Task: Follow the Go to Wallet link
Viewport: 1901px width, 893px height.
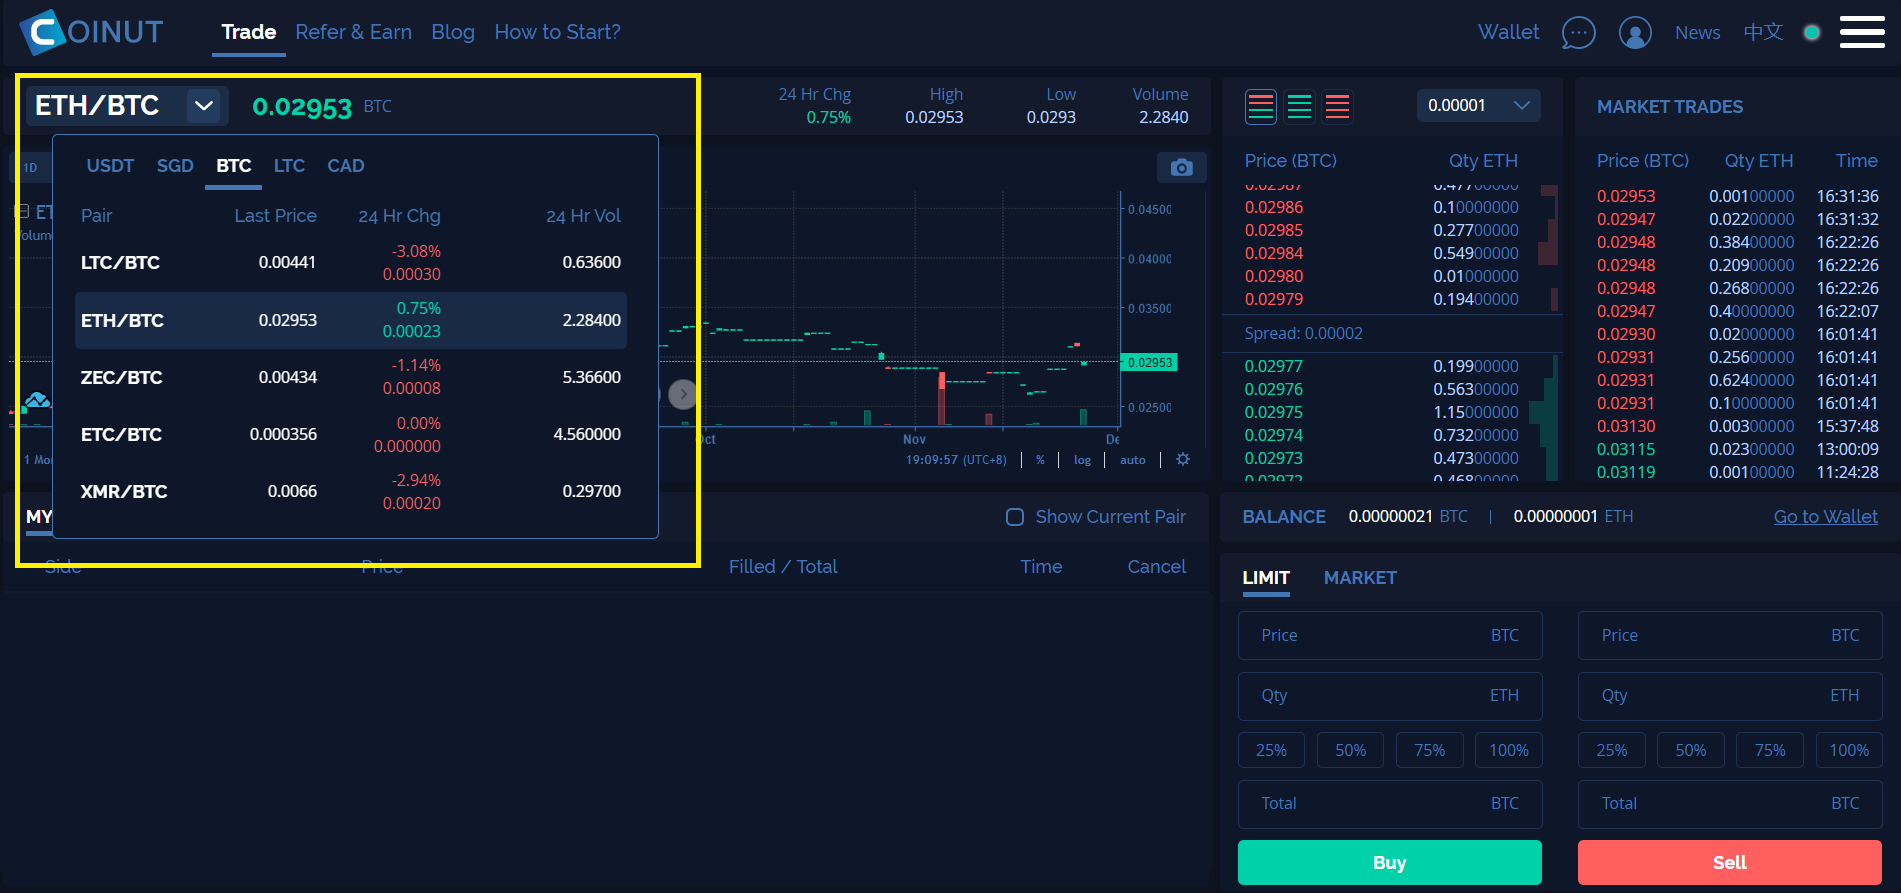Action: tap(1825, 517)
